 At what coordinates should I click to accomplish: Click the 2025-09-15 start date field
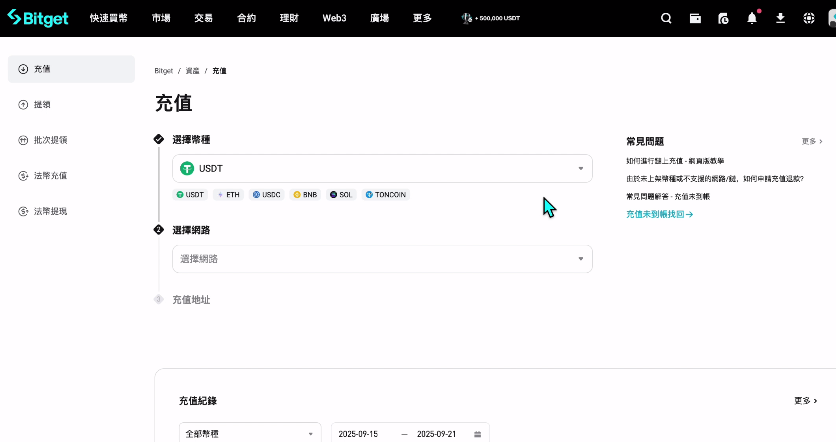[x=359, y=434]
